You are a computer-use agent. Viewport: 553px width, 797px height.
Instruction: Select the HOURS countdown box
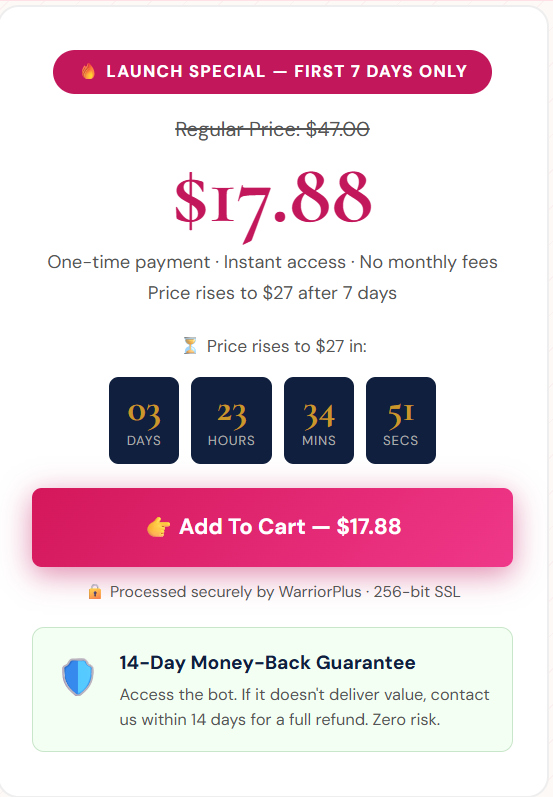(x=231, y=420)
